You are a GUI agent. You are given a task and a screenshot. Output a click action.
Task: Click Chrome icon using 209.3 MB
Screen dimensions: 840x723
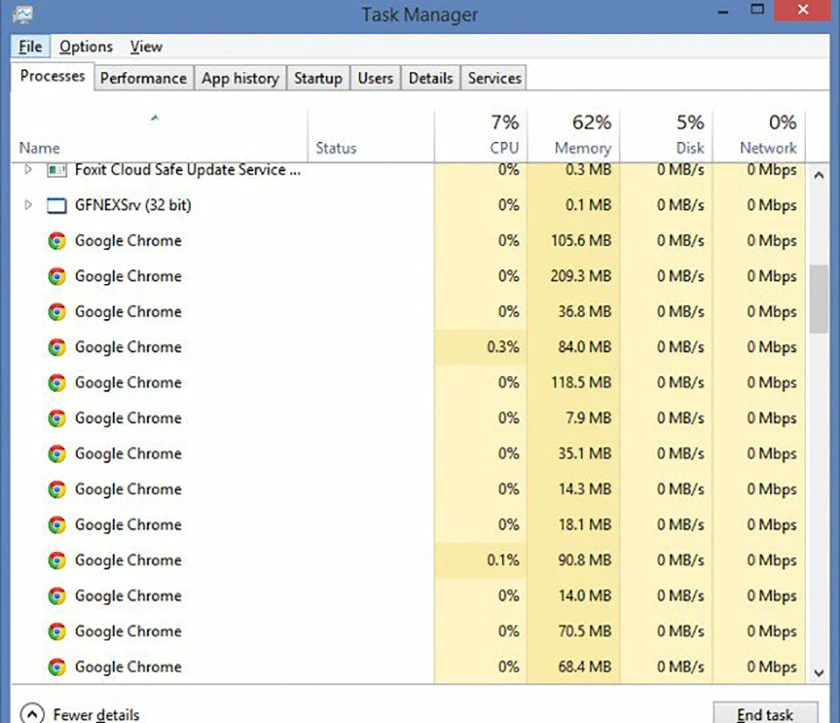click(x=57, y=276)
